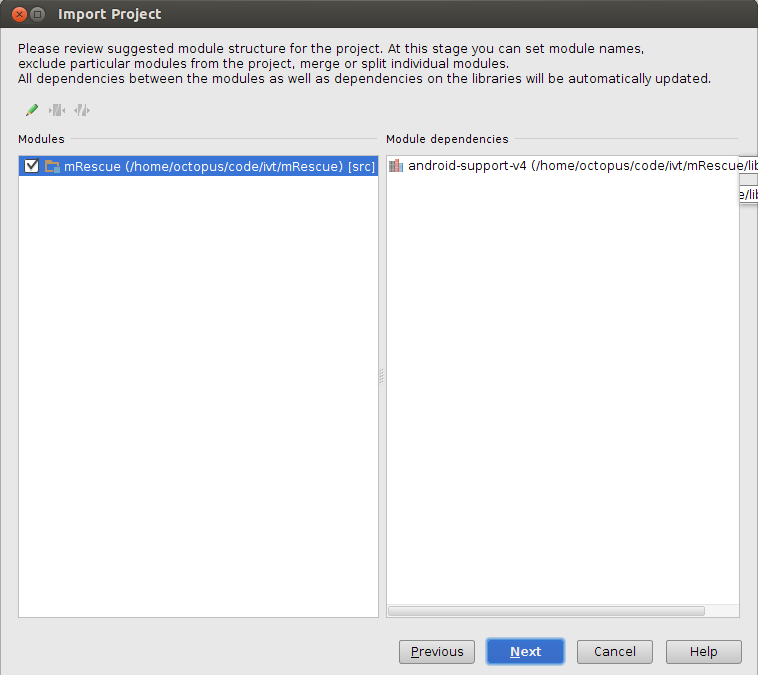Close the Import Project window

[19, 15]
